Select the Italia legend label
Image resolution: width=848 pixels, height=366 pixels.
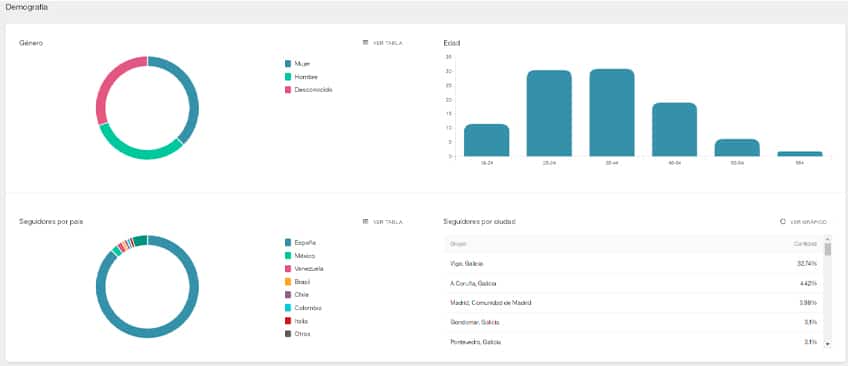[x=302, y=321]
